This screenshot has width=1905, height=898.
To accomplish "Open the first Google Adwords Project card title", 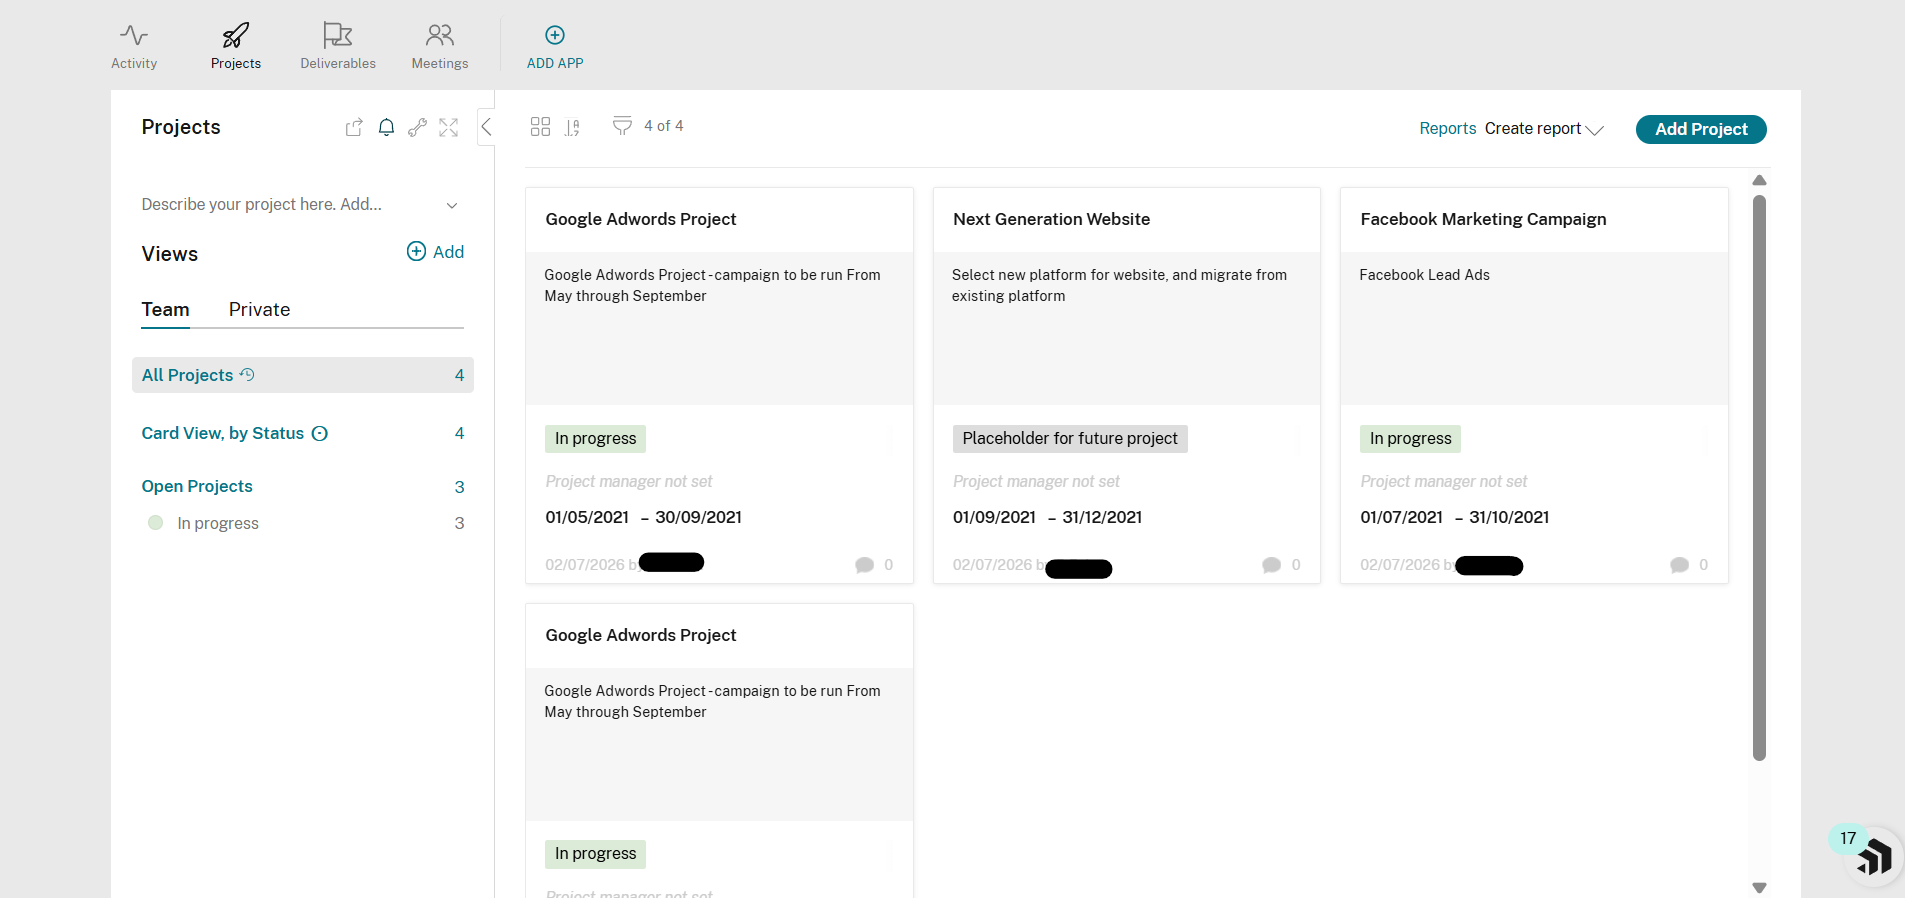I will [x=640, y=219].
